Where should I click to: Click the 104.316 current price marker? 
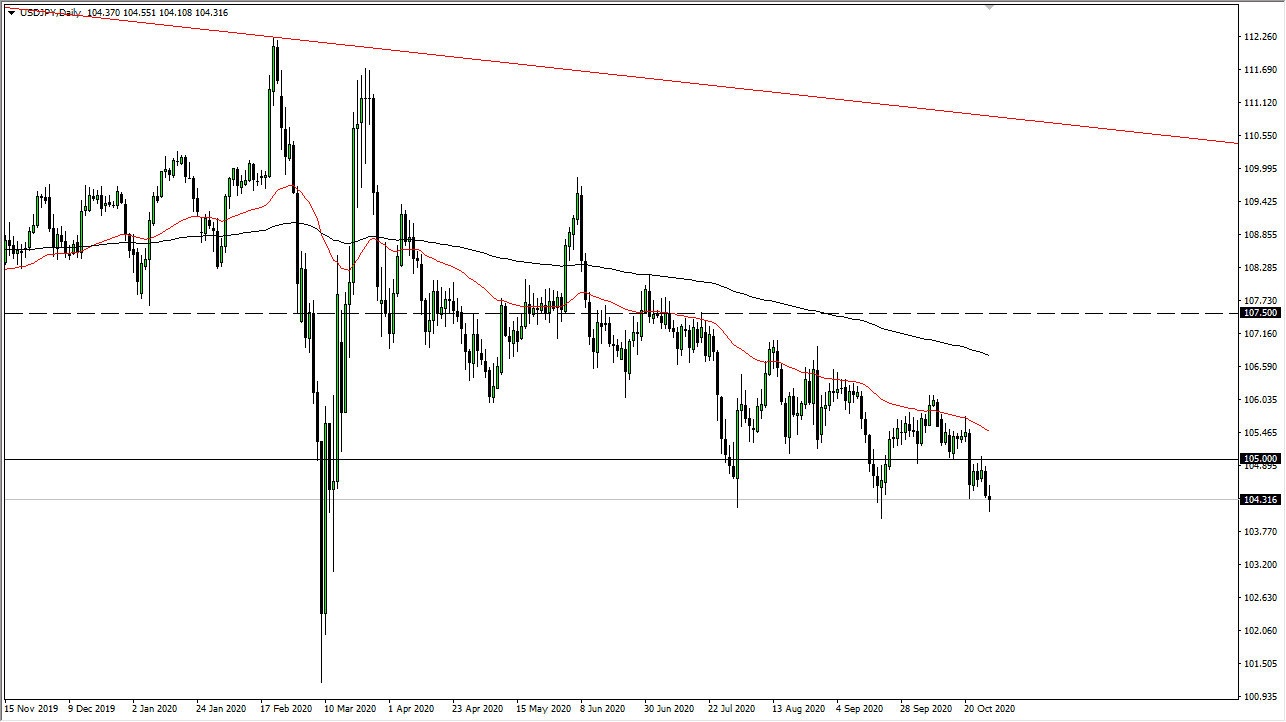click(x=1258, y=500)
